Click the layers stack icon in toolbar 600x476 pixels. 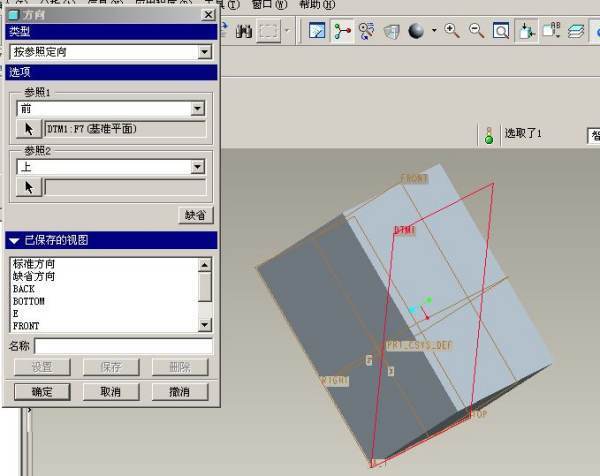577,31
